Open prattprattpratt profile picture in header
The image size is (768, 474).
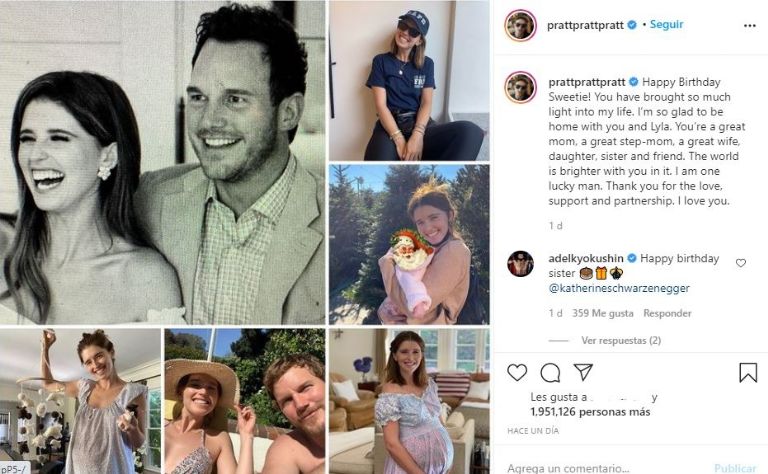[x=520, y=26]
